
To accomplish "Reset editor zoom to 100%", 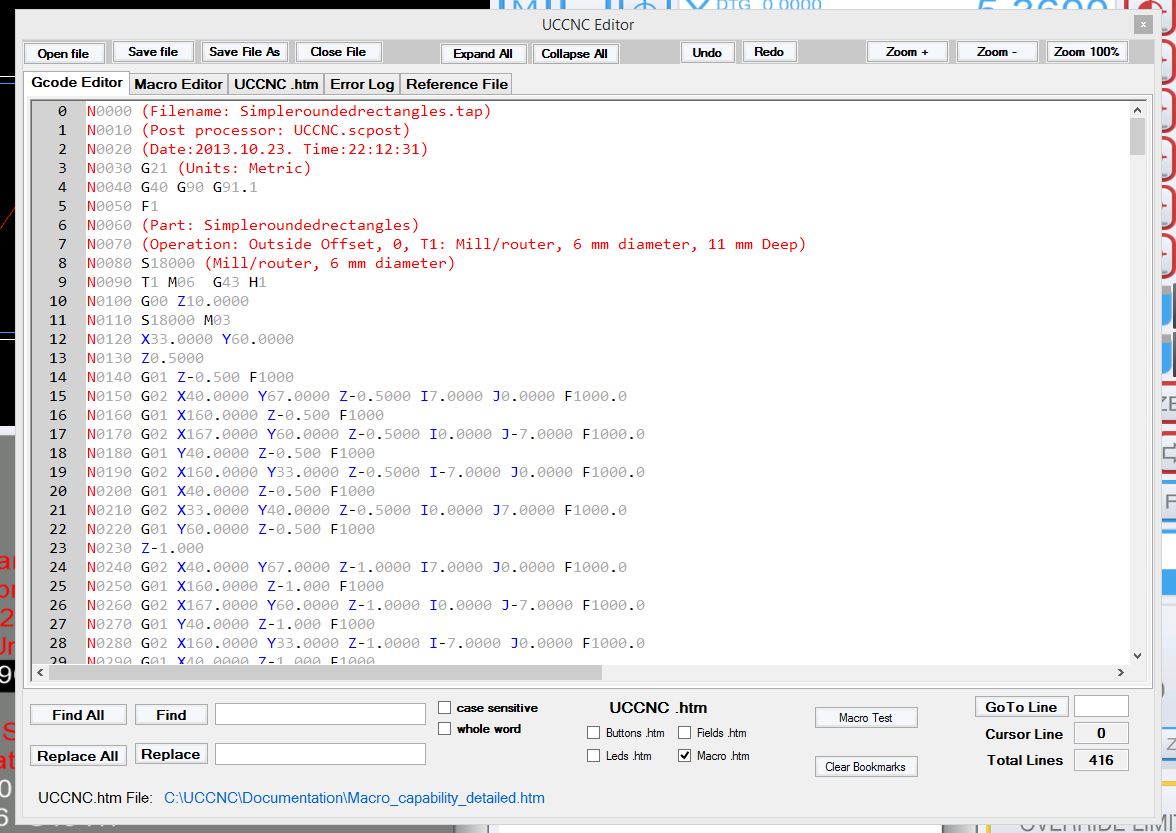I will (1087, 52).
